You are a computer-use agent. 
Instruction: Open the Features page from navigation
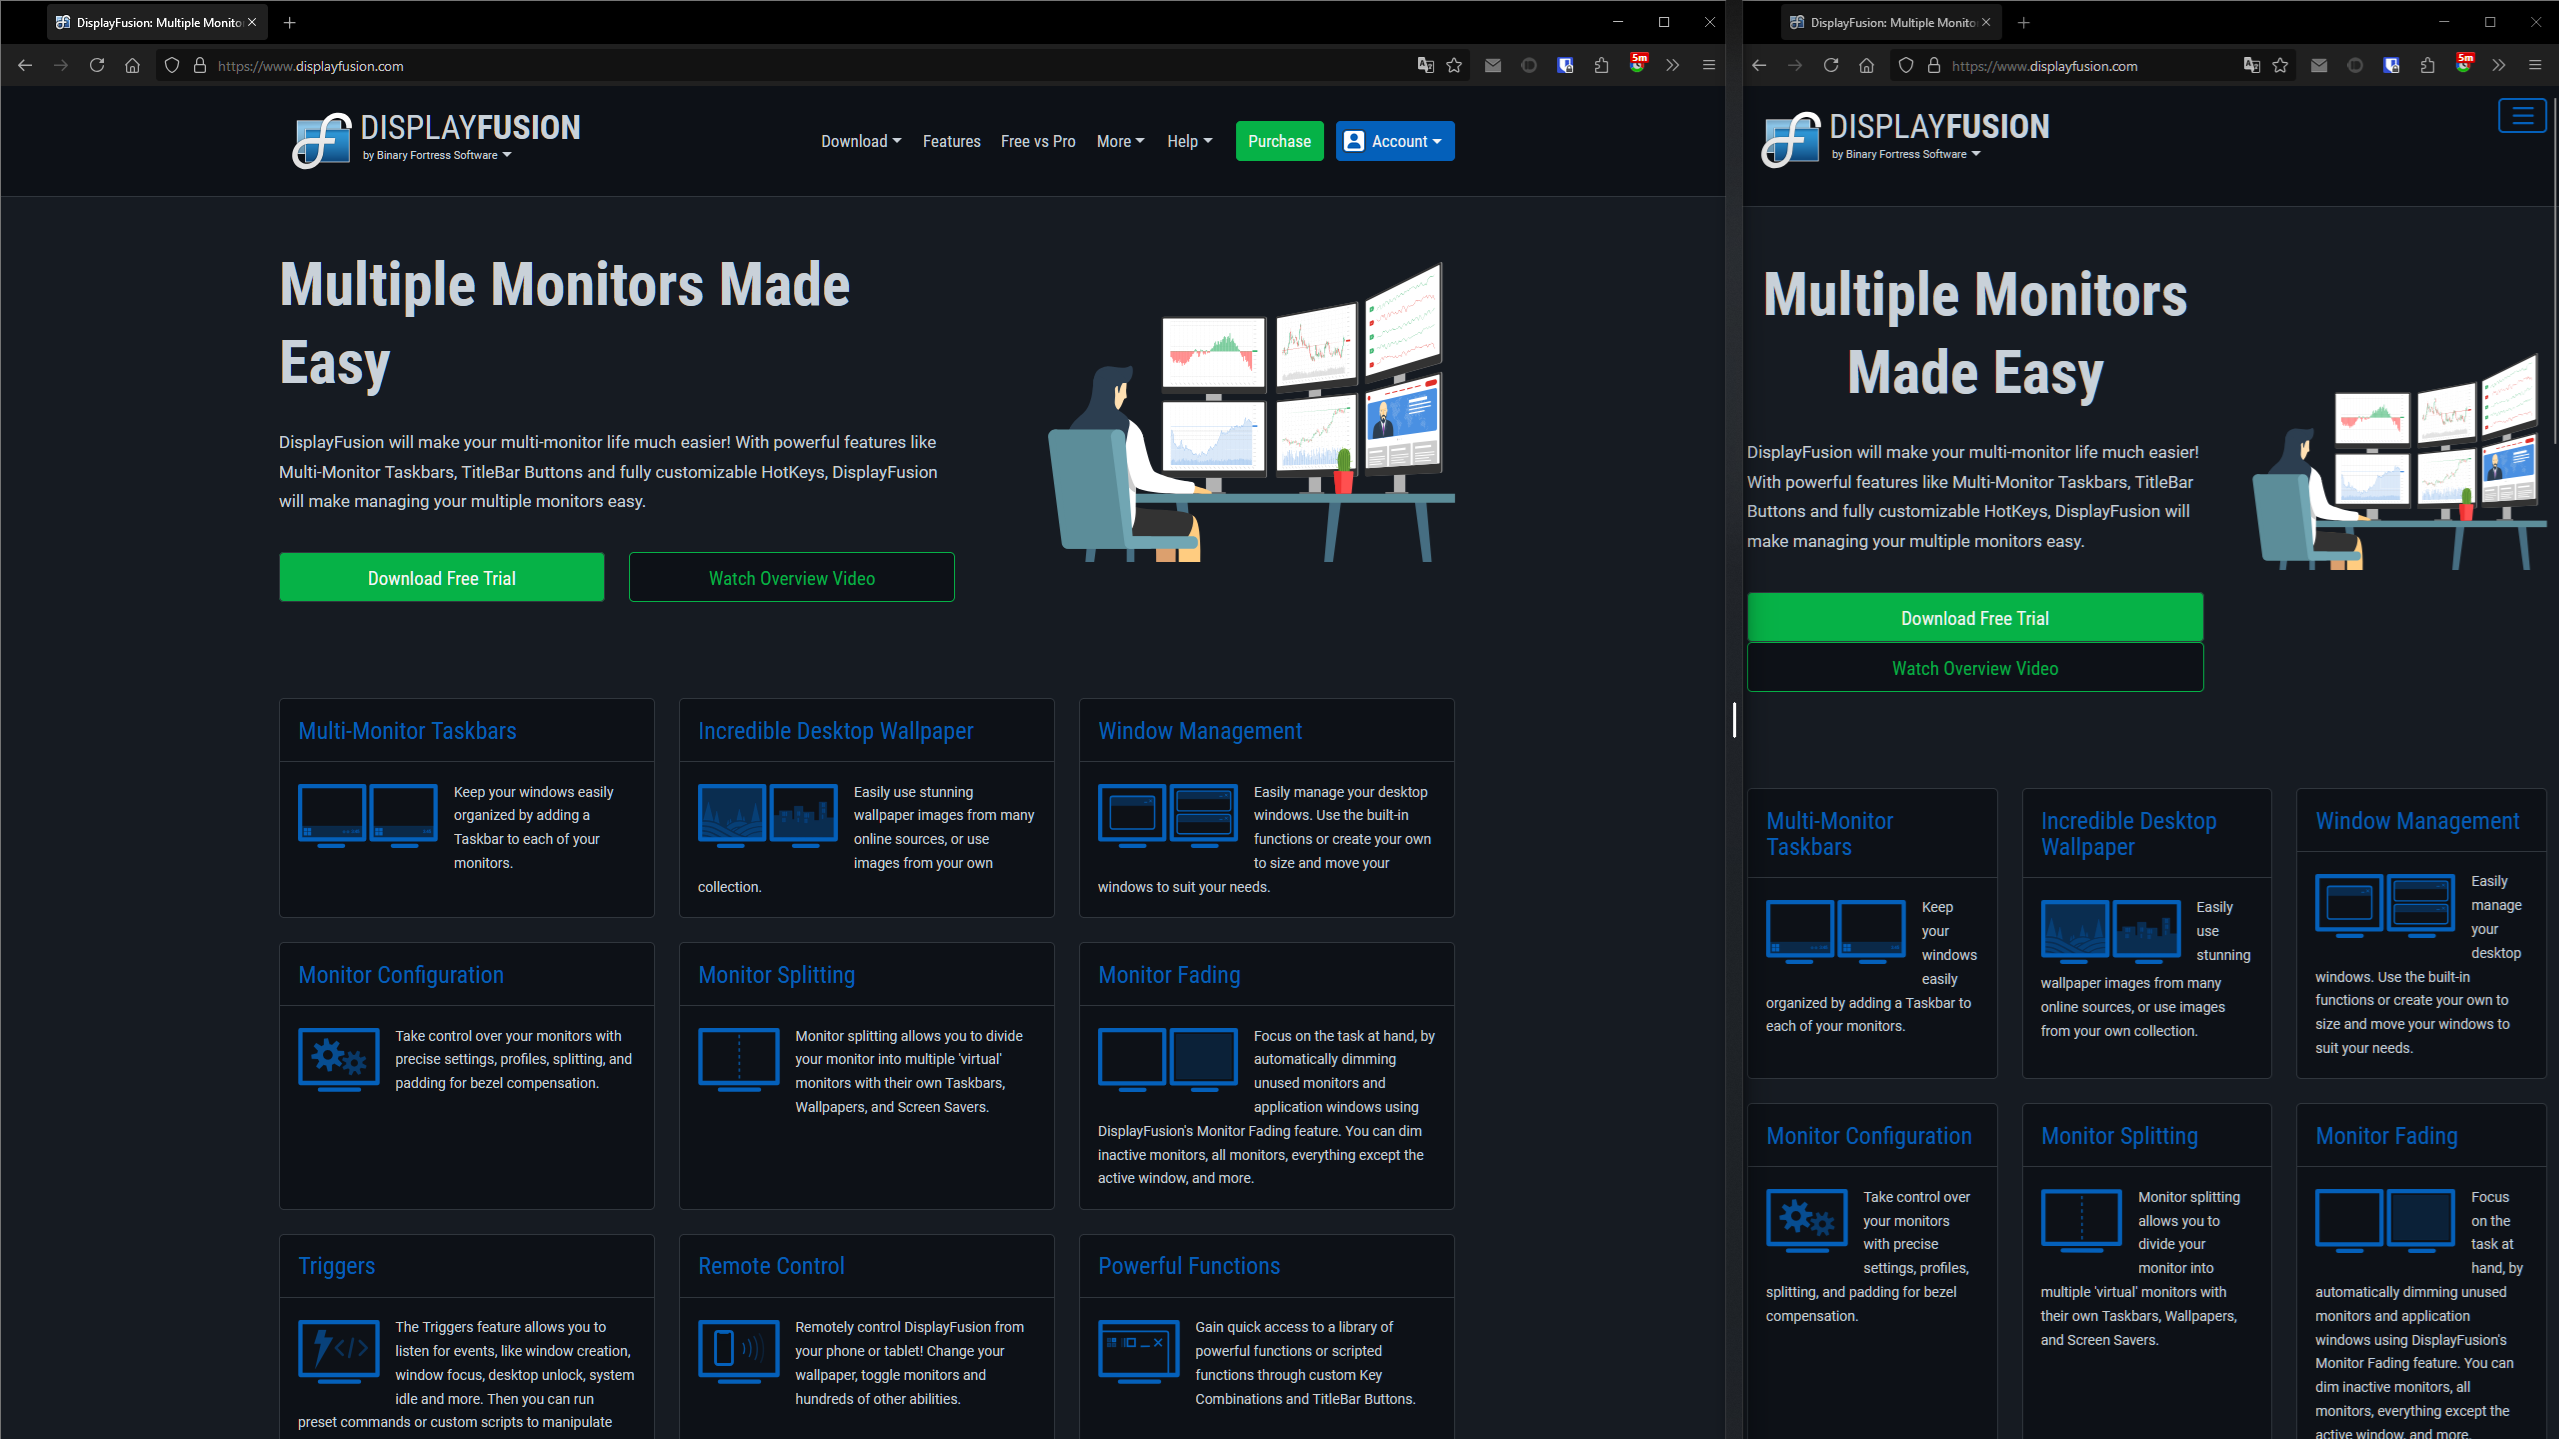pos(951,141)
